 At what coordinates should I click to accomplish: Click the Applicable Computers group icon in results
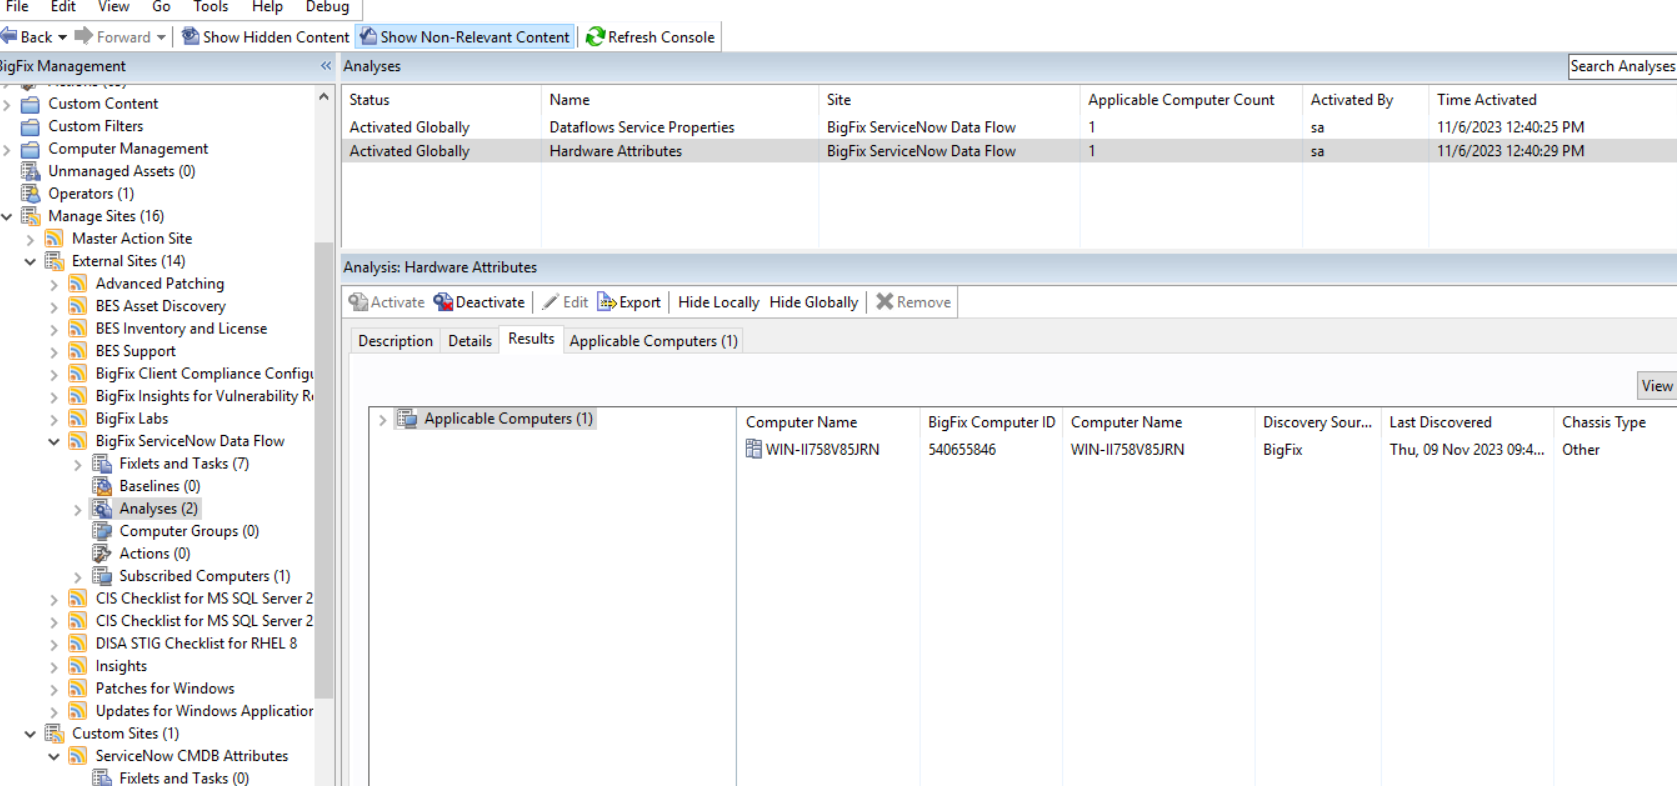click(406, 419)
